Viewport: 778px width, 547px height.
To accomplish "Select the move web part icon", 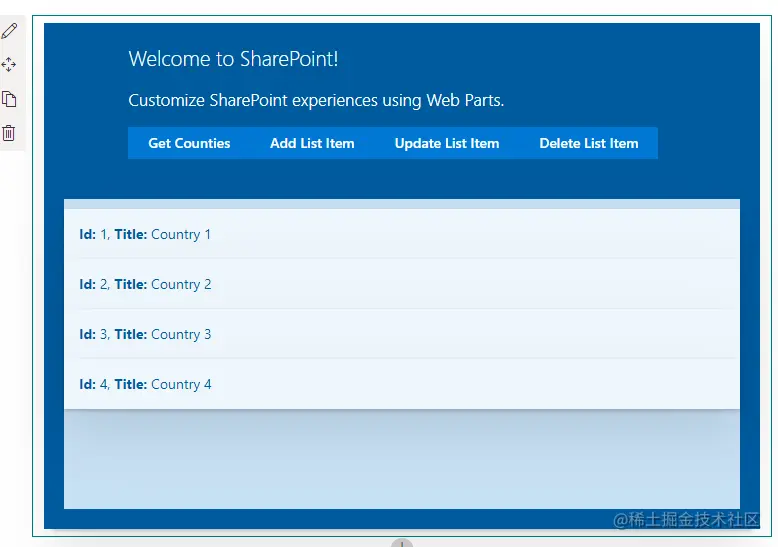I will coord(8,65).
